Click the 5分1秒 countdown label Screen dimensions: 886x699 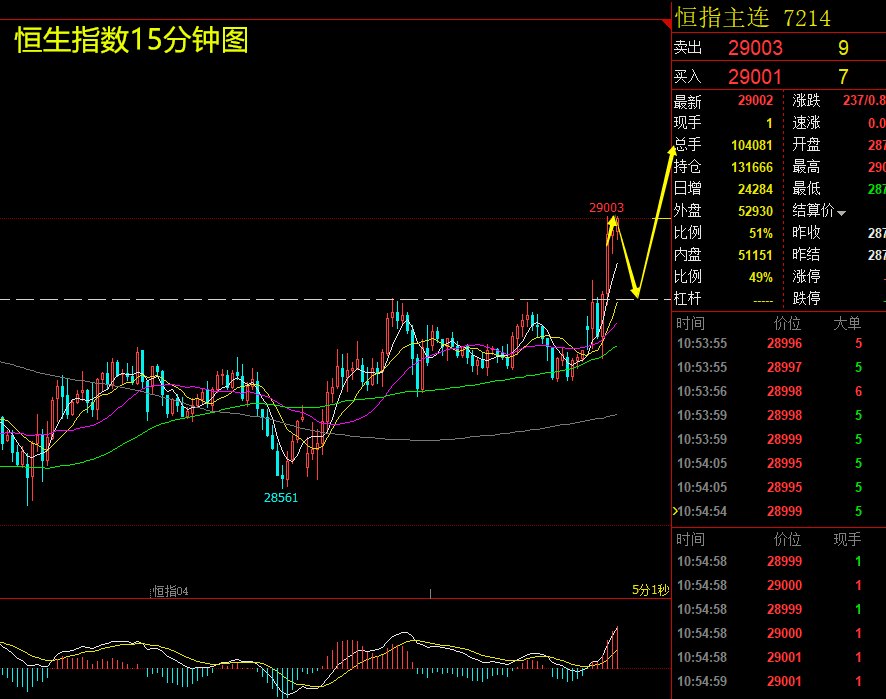[650, 591]
